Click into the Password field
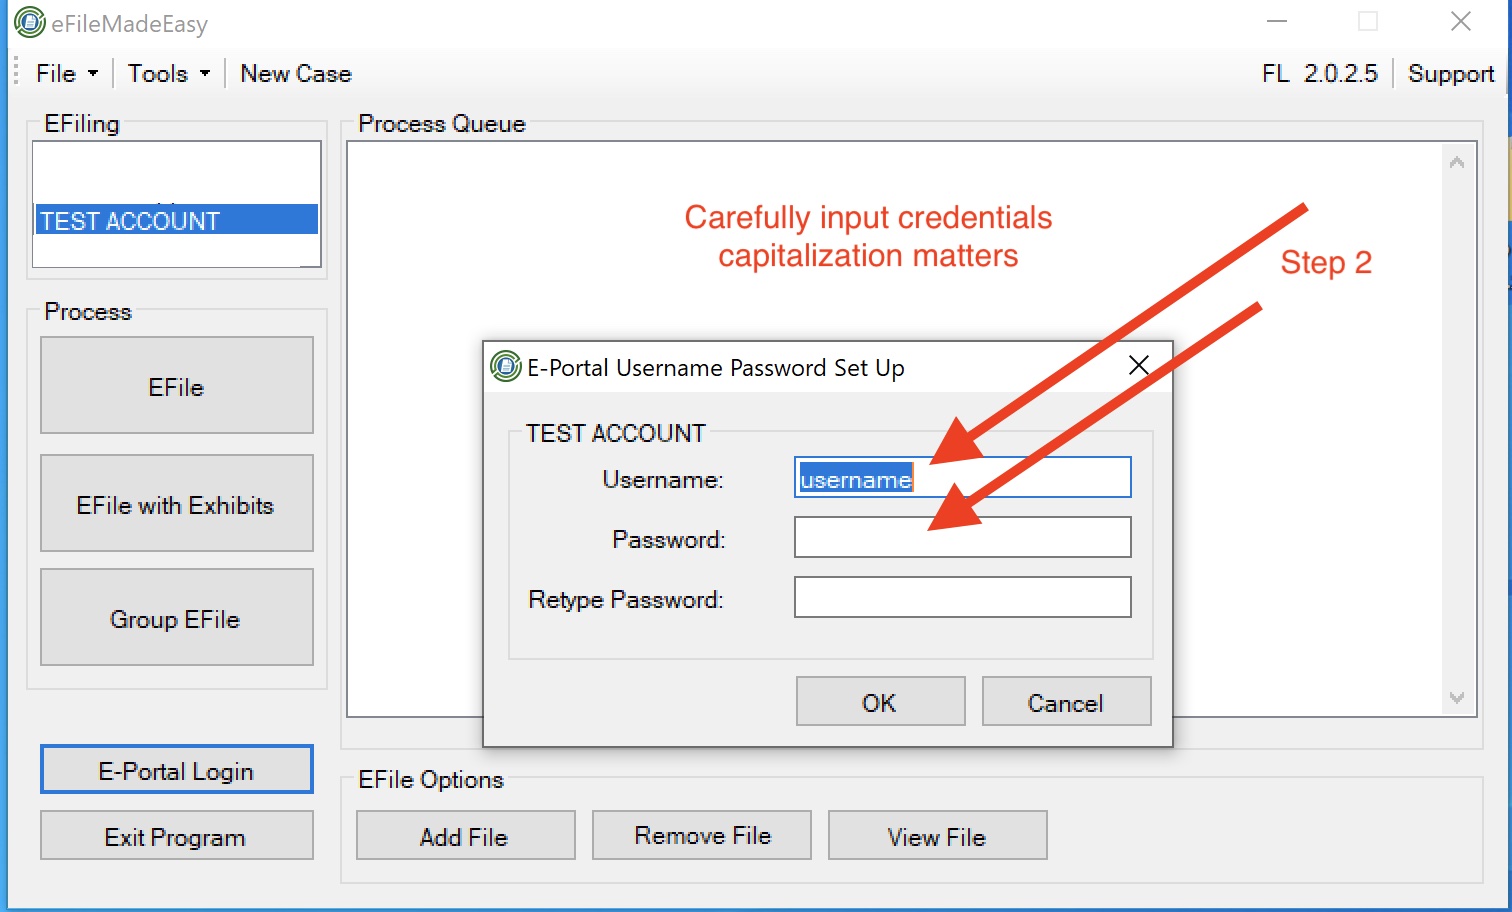Viewport: 1512px width, 912px height. [963, 537]
